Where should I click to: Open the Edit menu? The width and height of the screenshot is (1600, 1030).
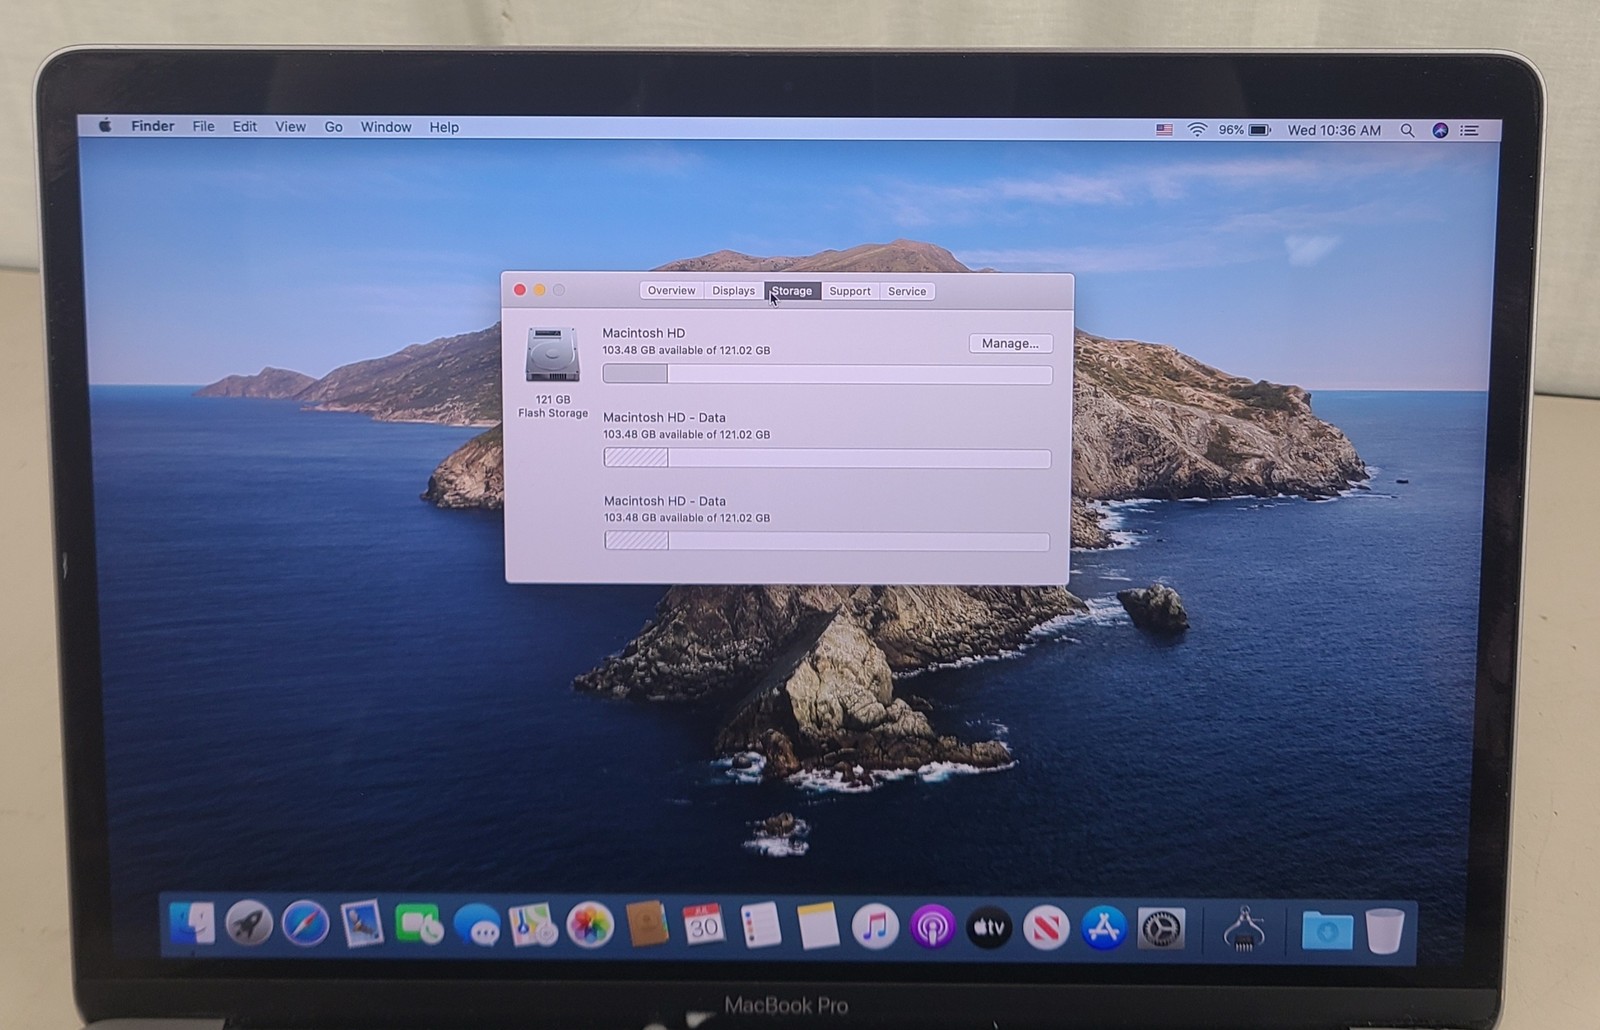coord(245,127)
